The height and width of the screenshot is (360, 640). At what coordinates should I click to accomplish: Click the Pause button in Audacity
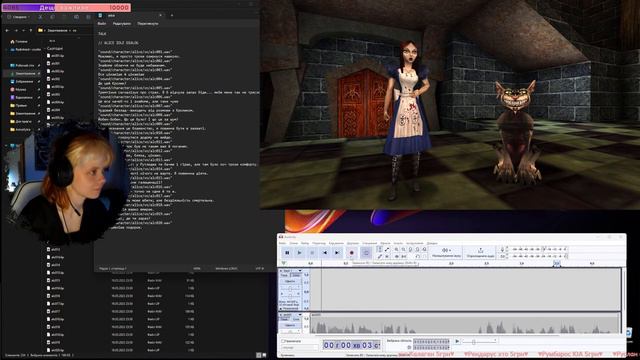point(287,253)
